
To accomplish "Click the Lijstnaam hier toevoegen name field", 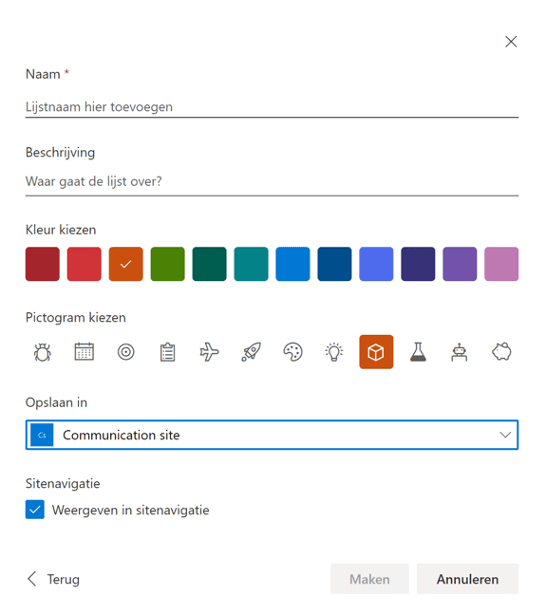I will pyautogui.click(x=272, y=107).
